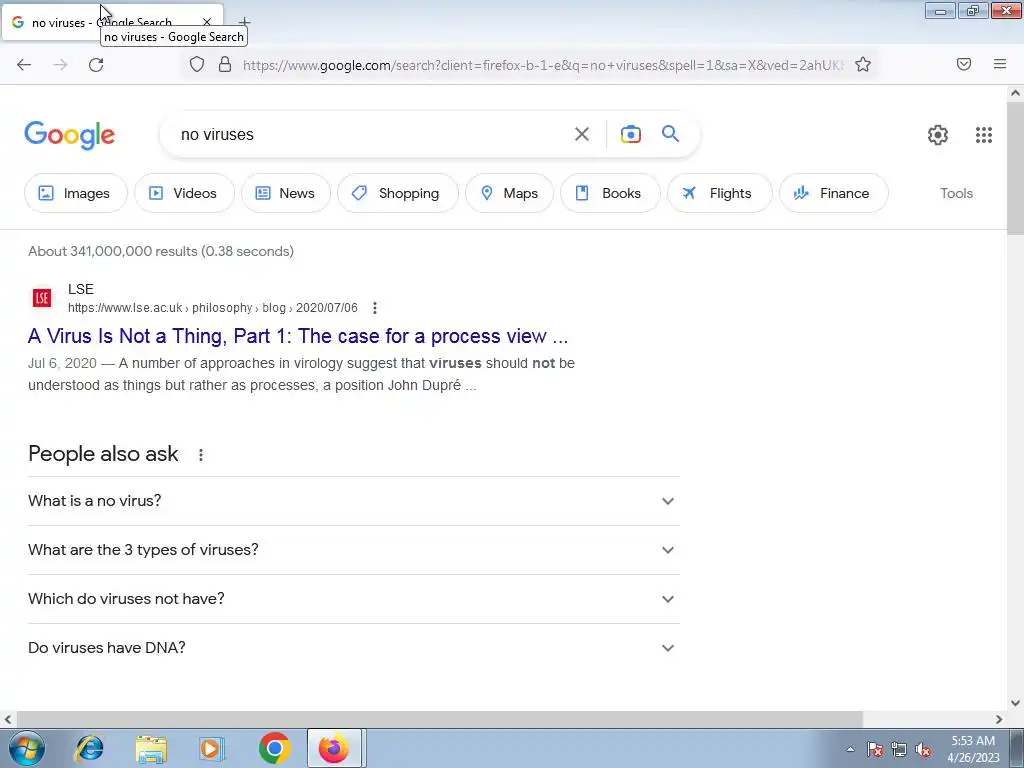The image size is (1024, 768).
Task: Select the Flights filter
Action: [720, 193]
